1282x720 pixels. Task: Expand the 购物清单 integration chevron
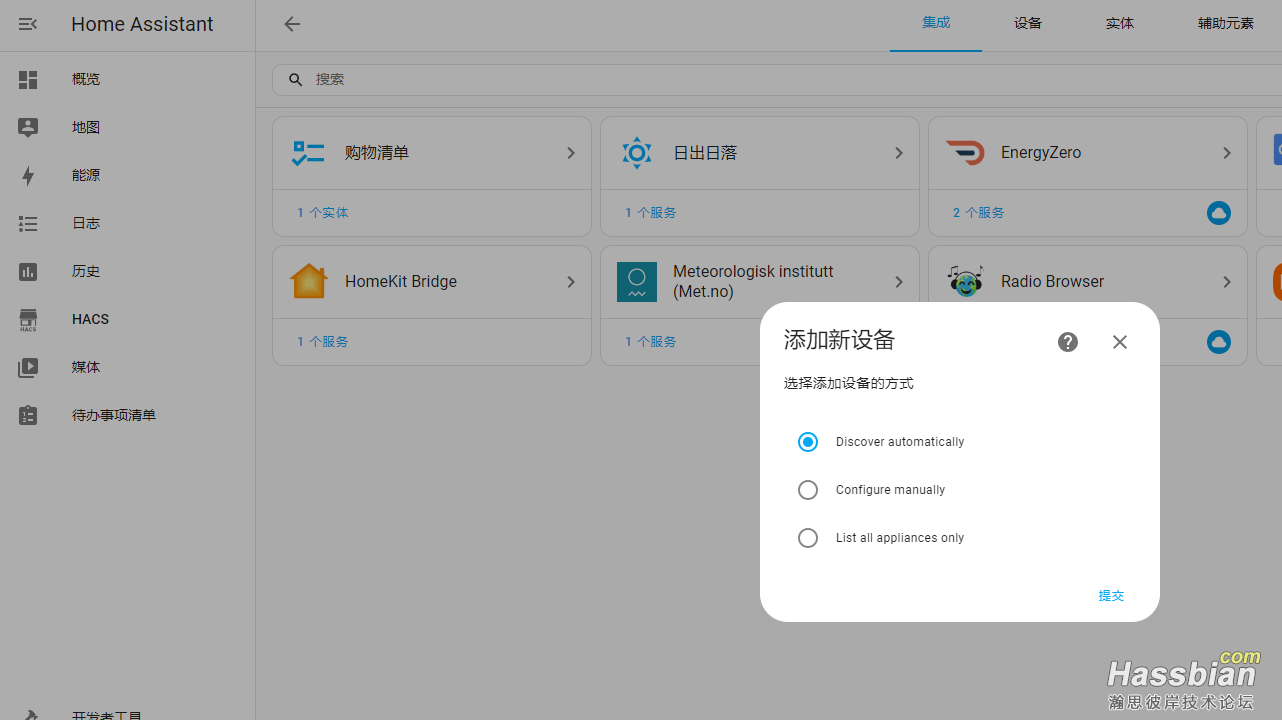tap(571, 153)
